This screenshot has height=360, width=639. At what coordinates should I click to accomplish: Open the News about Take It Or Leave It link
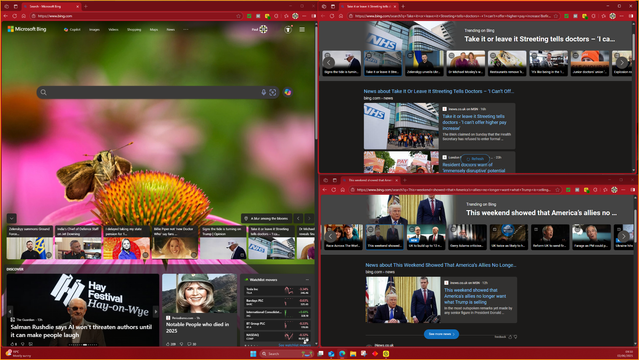pyautogui.click(x=438, y=91)
